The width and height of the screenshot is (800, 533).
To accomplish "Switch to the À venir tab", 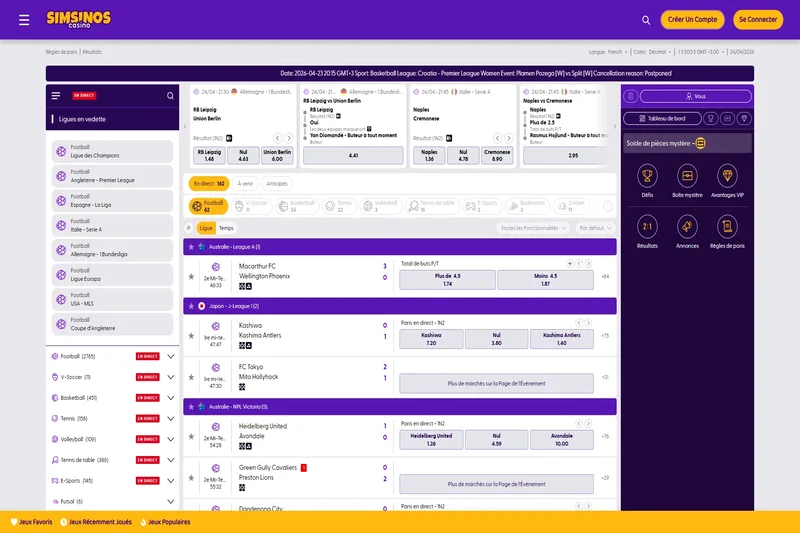I will click(245, 184).
